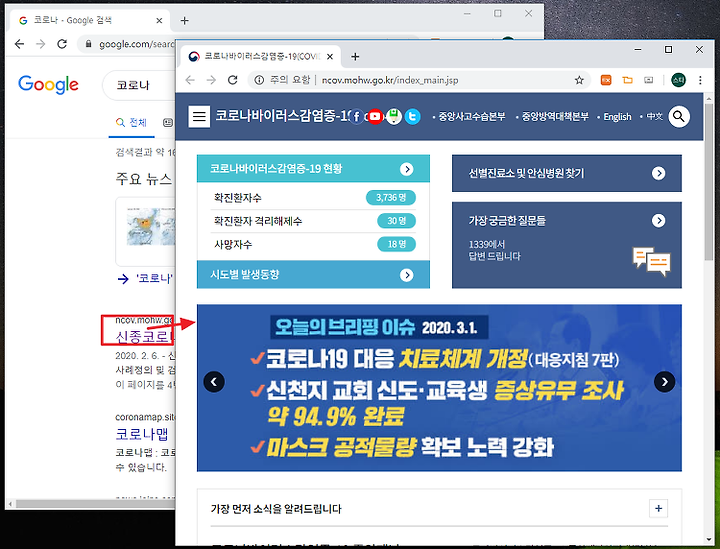The image size is (720, 549).
Task: Go back in the Google search window
Action: click(19, 44)
